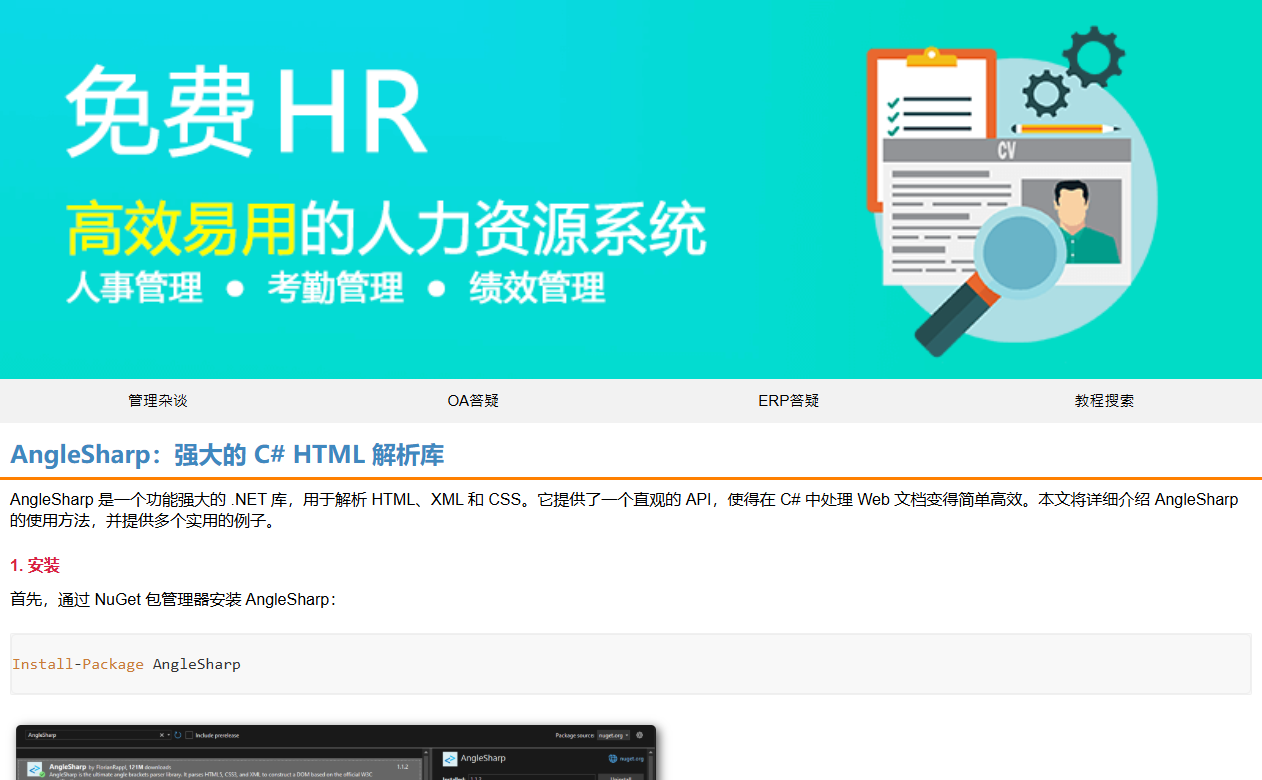The height and width of the screenshot is (780, 1262).
Task: Open the Package source nuget.org dropdown
Action: pos(613,735)
